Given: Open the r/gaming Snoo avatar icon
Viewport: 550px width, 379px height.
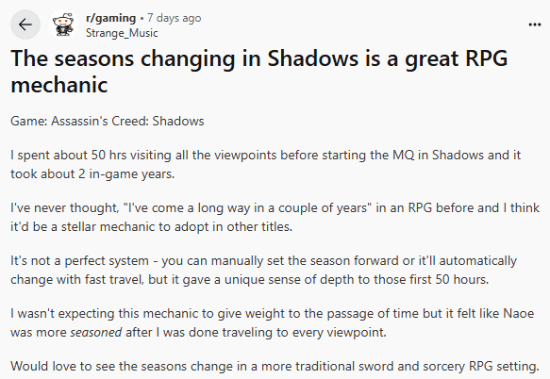Looking at the screenshot, I should tap(63, 25).
